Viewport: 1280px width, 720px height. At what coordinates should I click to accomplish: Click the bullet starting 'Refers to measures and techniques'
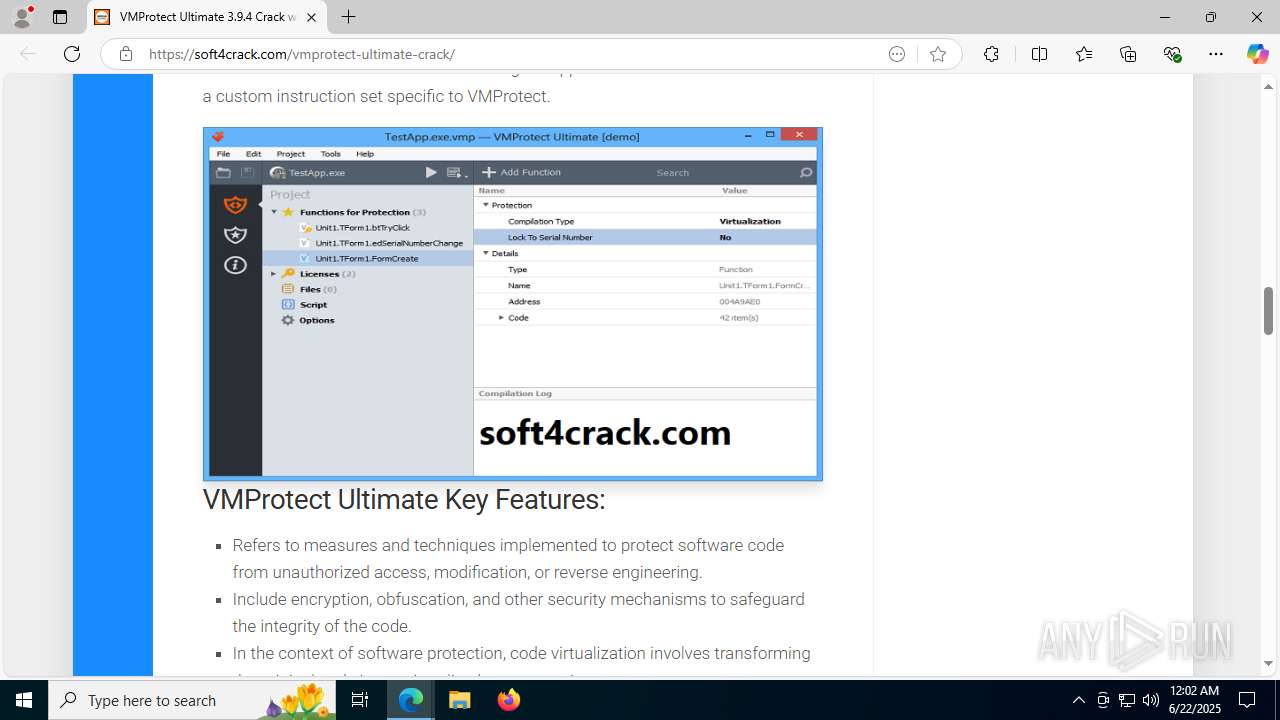pos(508,559)
